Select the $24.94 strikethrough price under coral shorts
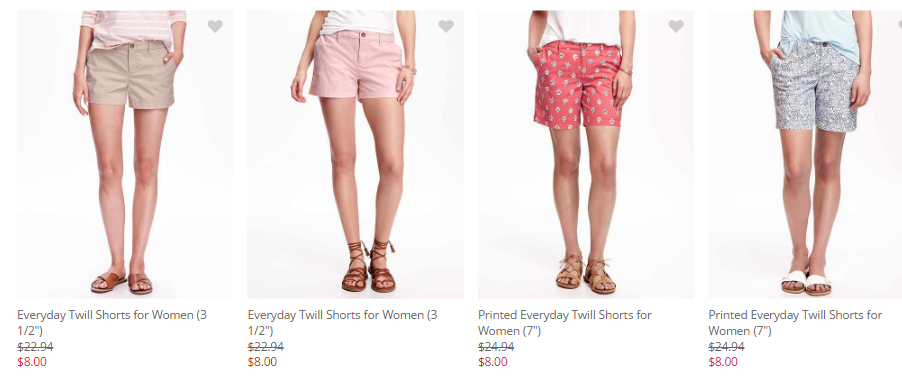The image size is (902, 377). (x=496, y=346)
